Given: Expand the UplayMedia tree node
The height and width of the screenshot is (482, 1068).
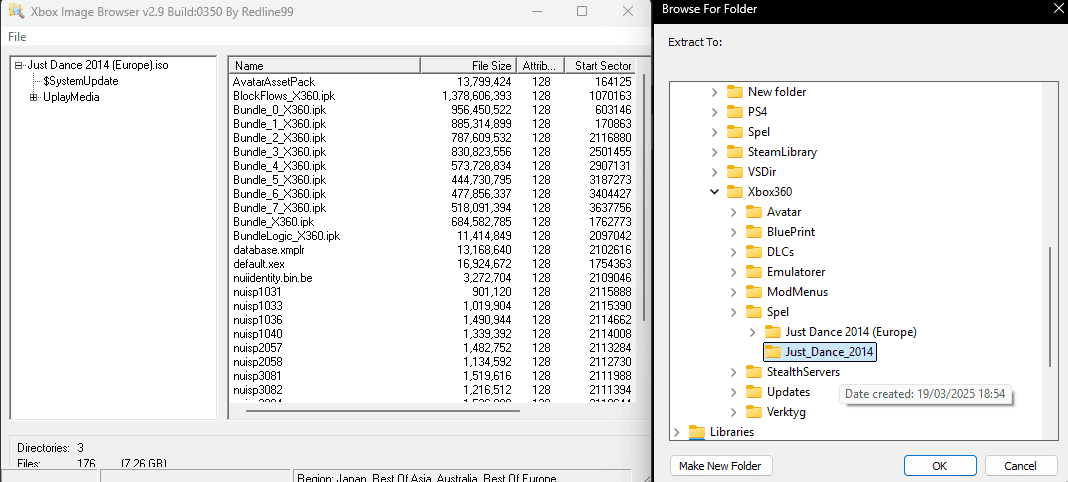Looking at the screenshot, I should pyautogui.click(x=33, y=97).
